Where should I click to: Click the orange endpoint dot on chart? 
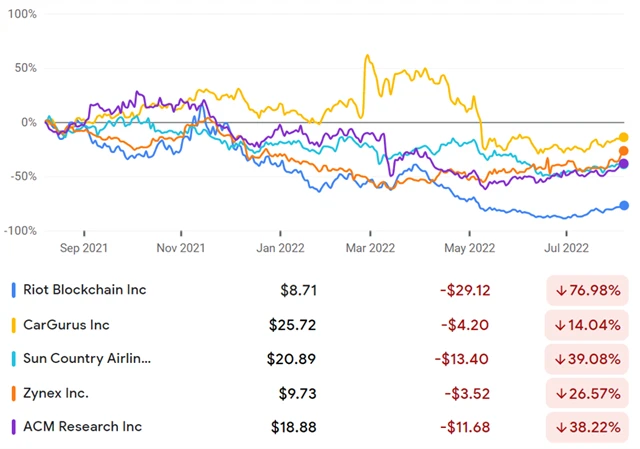(624, 151)
